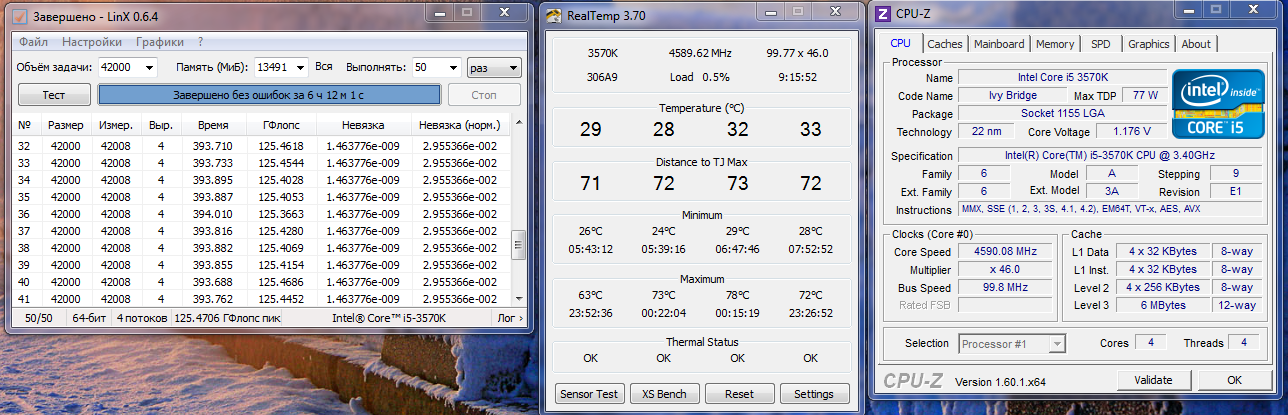Click the Core Speed 4590.08 MHz field
Image resolution: width=1288 pixels, height=415 pixels.
coord(1005,252)
